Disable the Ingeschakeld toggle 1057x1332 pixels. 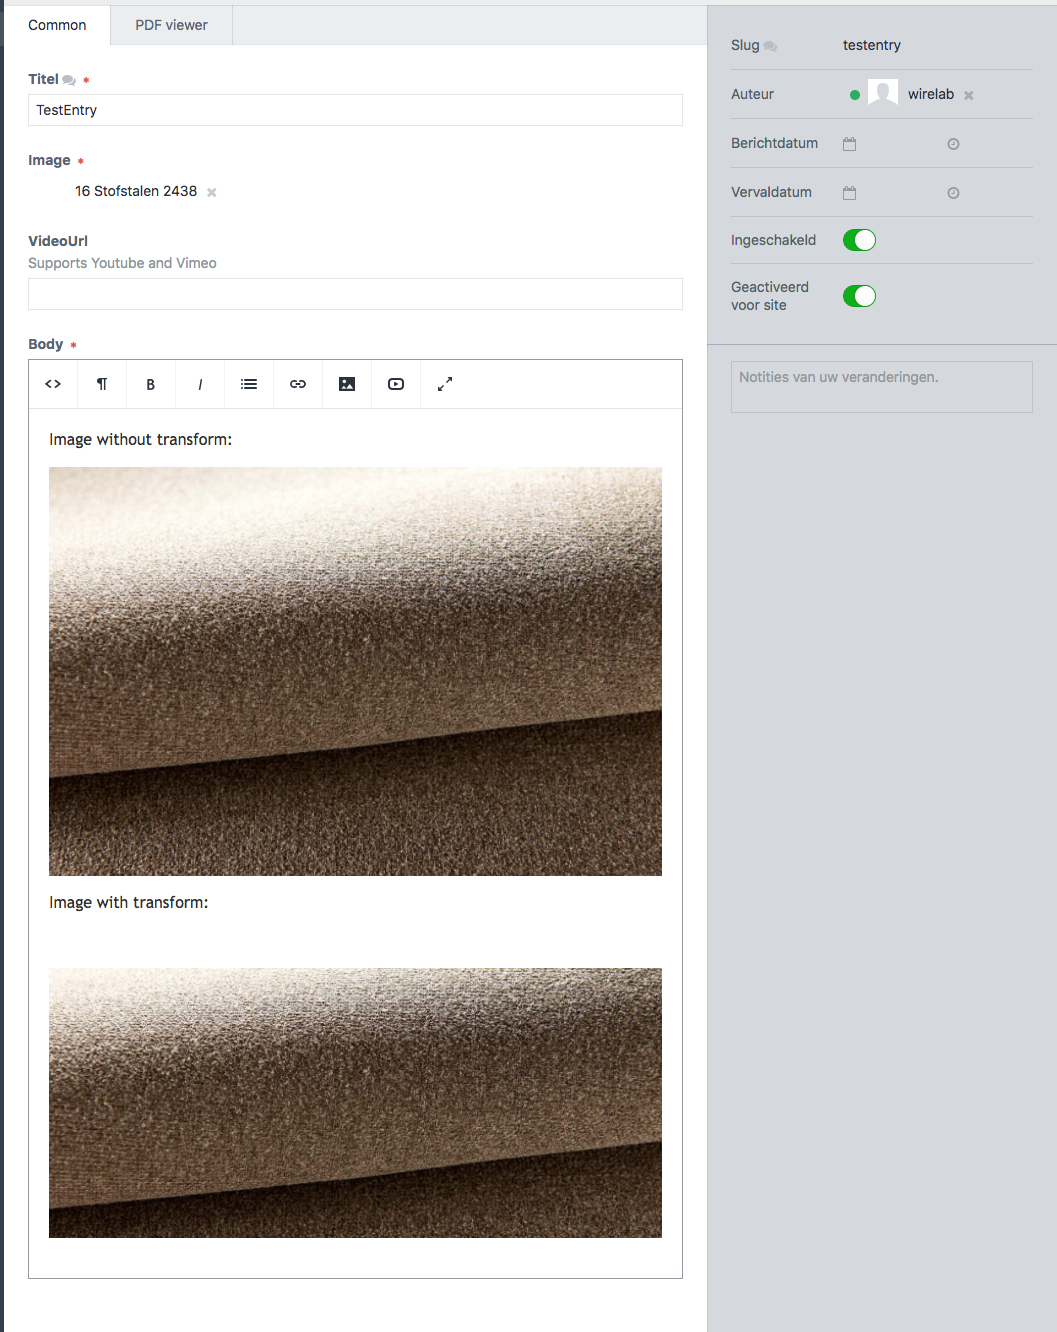[859, 240]
